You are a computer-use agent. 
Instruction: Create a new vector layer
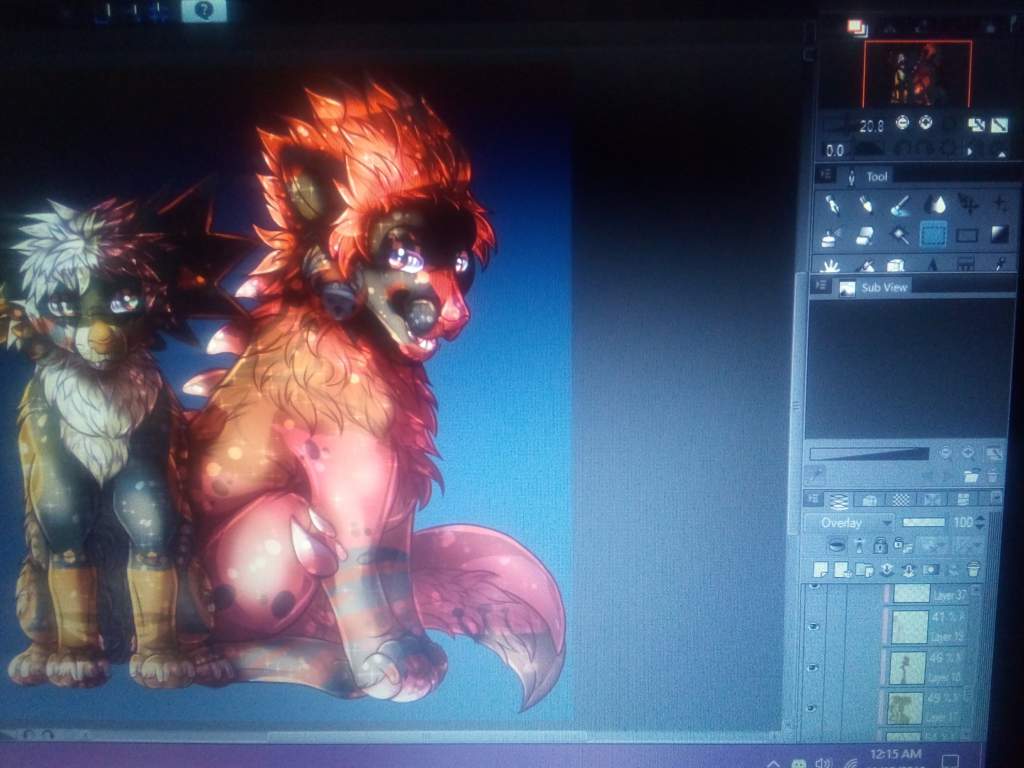click(x=842, y=569)
